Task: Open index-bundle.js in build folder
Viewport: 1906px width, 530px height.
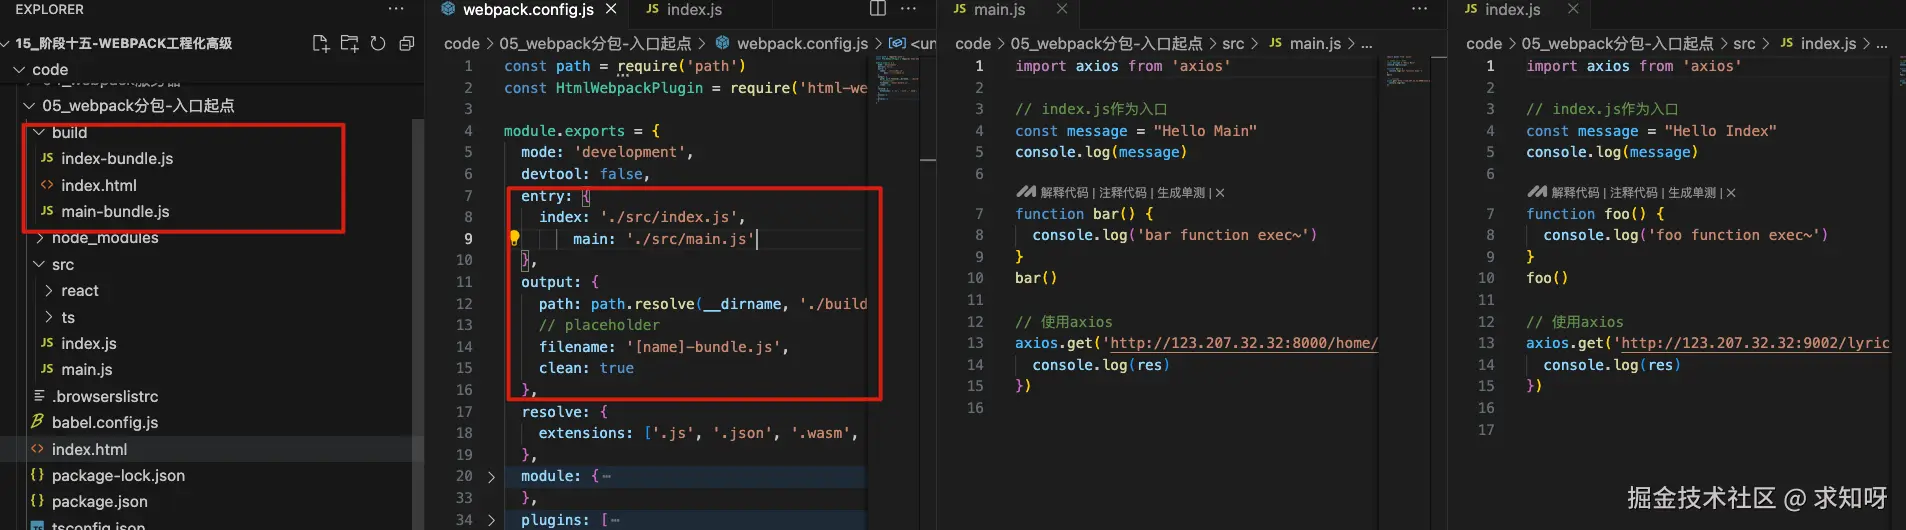Action: (x=116, y=158)
